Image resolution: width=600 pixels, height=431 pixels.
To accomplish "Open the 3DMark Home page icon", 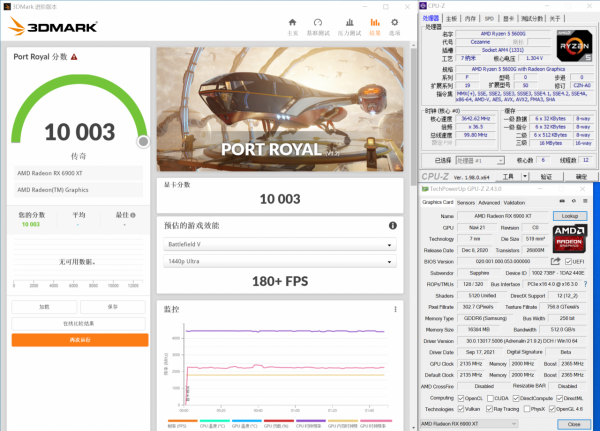I will [293, 24].
